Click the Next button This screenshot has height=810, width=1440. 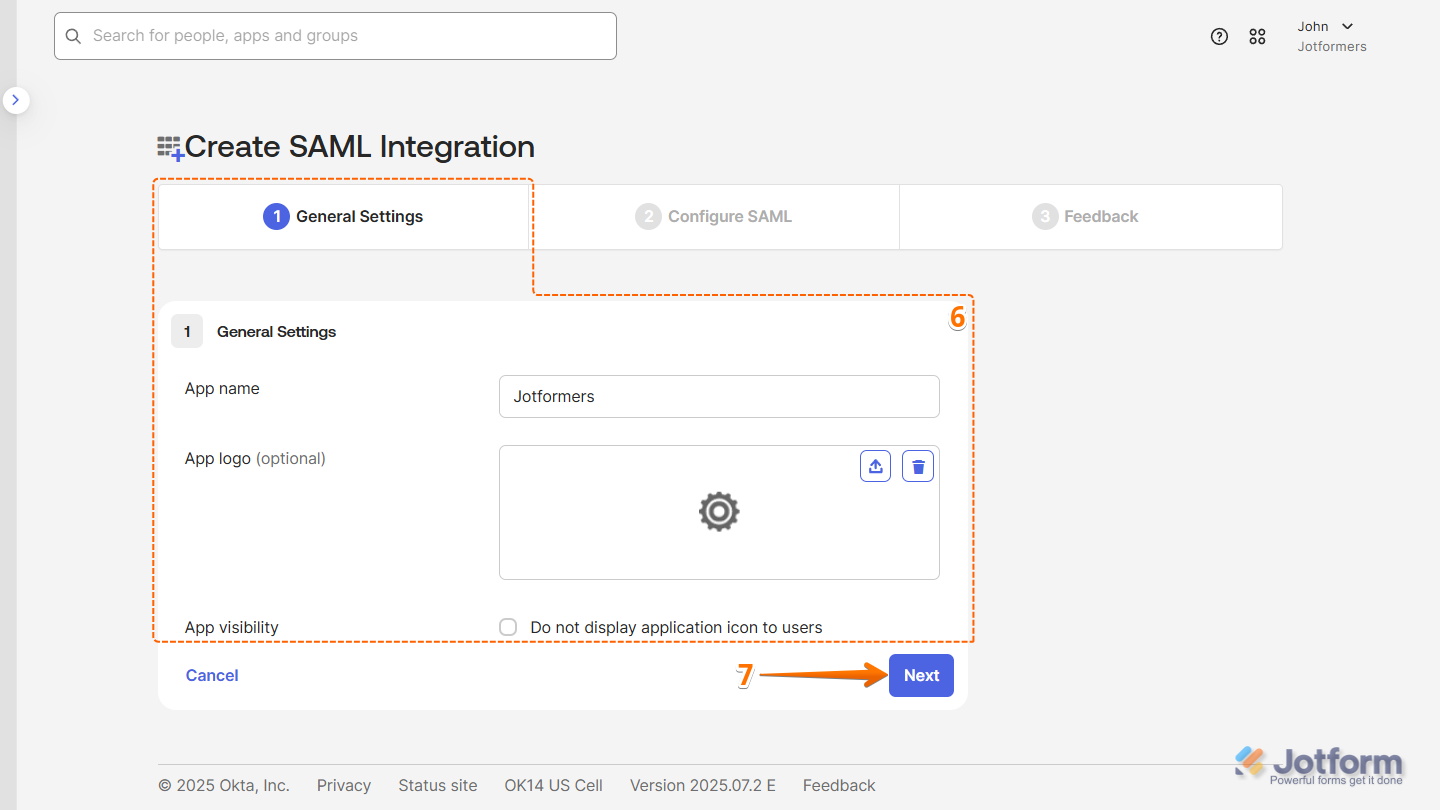click(921, 675)
